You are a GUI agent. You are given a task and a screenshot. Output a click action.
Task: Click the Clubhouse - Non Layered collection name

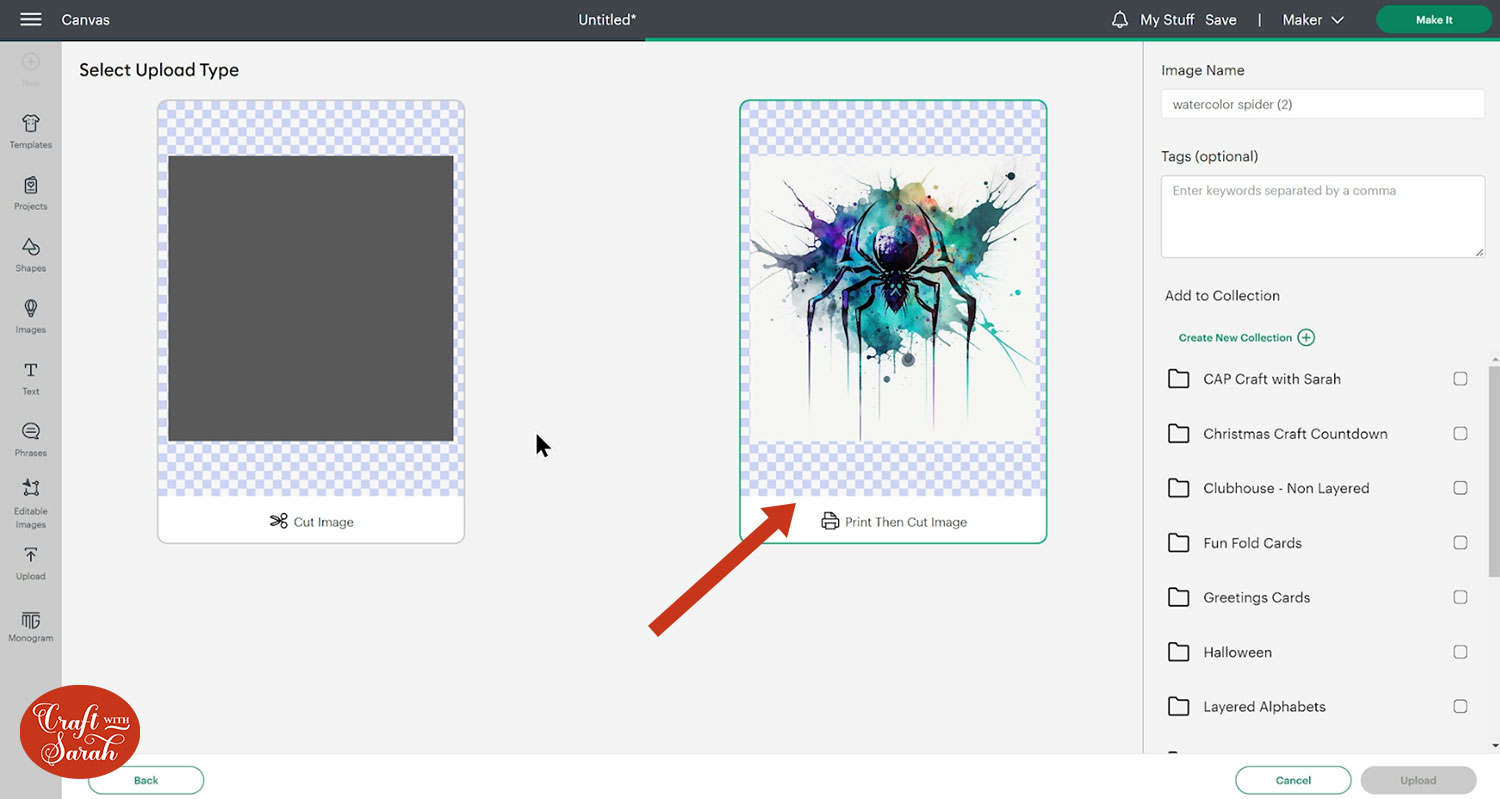coord(1286,488)
